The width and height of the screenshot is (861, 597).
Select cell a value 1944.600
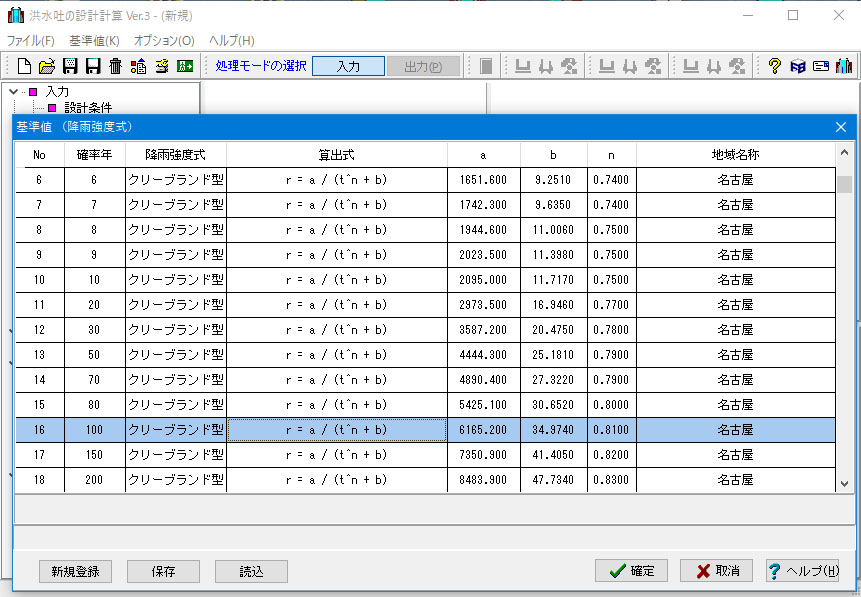click(483, 230)
